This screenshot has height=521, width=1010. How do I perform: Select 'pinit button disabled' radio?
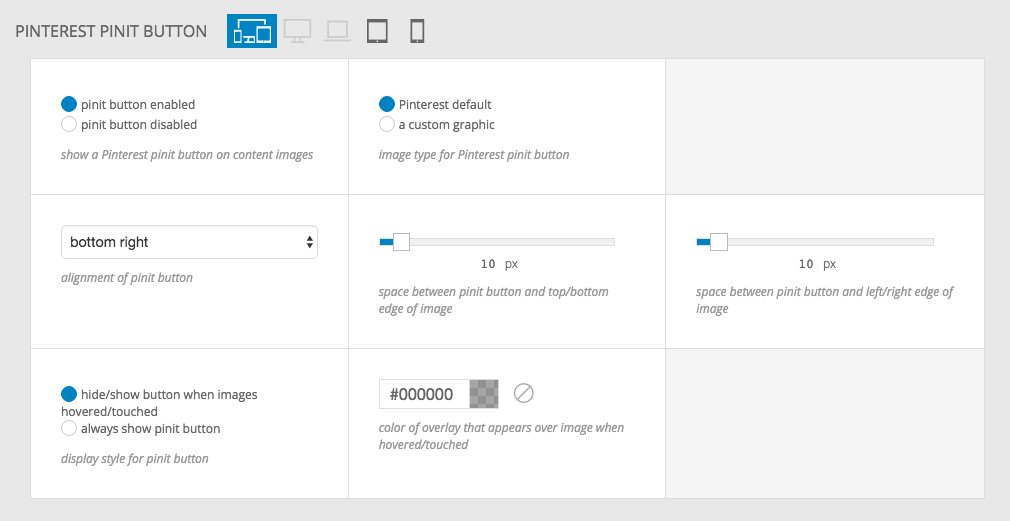69,124
